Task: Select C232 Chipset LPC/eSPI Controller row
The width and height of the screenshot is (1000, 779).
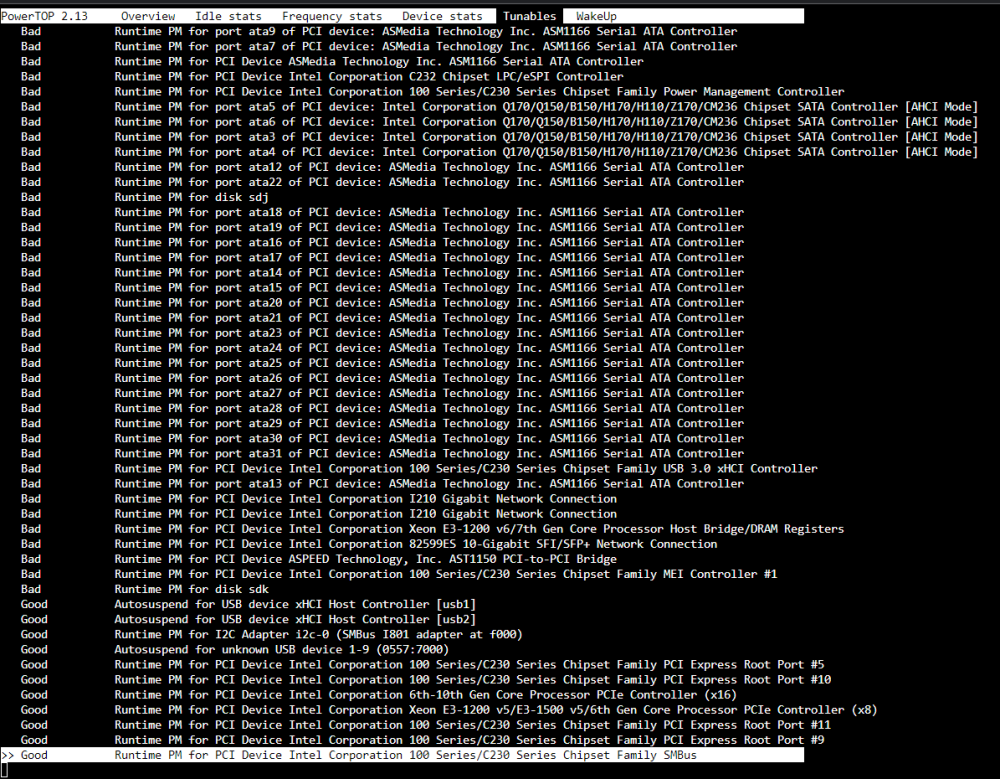Action: point(322,77)
